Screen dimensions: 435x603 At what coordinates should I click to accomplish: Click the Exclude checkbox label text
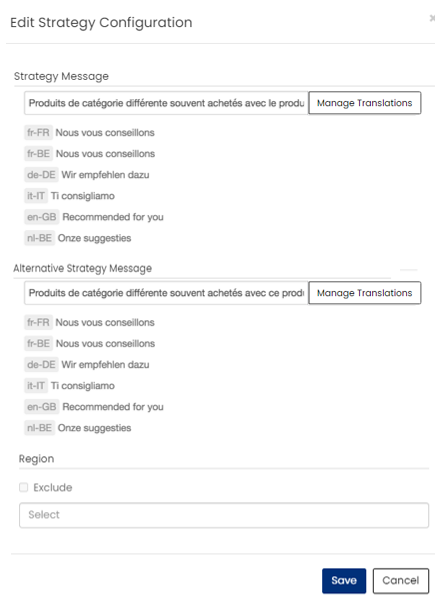(x=53, y=488)
